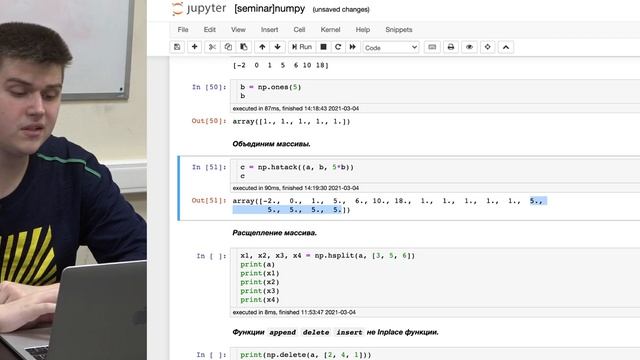Click the In [51] prompt label

pyautogui.click(x=209, y=167)
